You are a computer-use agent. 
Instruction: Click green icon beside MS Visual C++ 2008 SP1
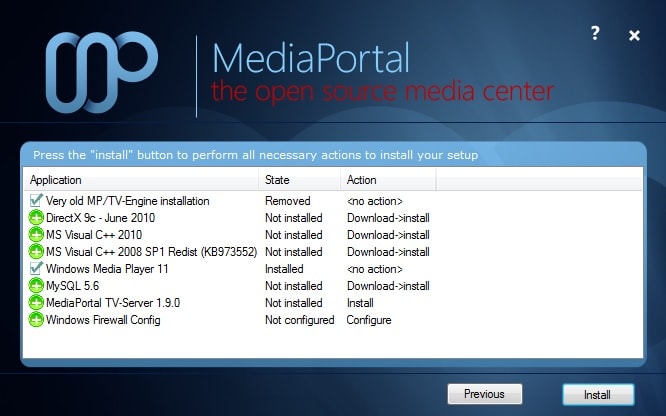[x=37, y=252]
